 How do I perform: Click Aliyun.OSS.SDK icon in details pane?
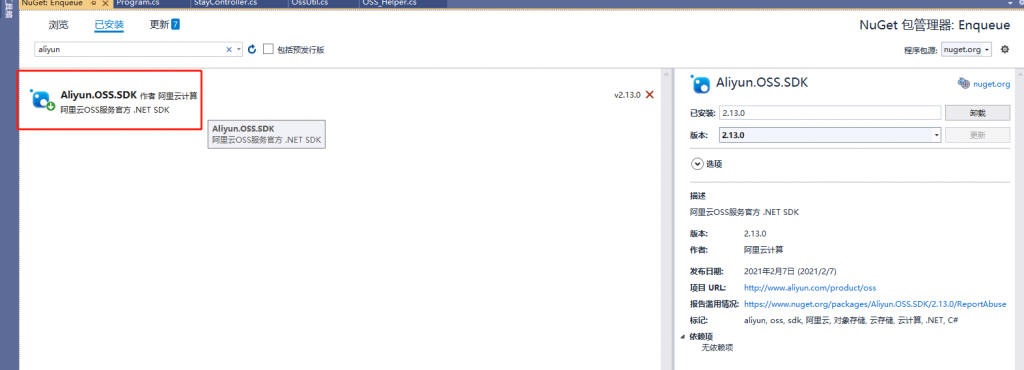pos(700,83)
